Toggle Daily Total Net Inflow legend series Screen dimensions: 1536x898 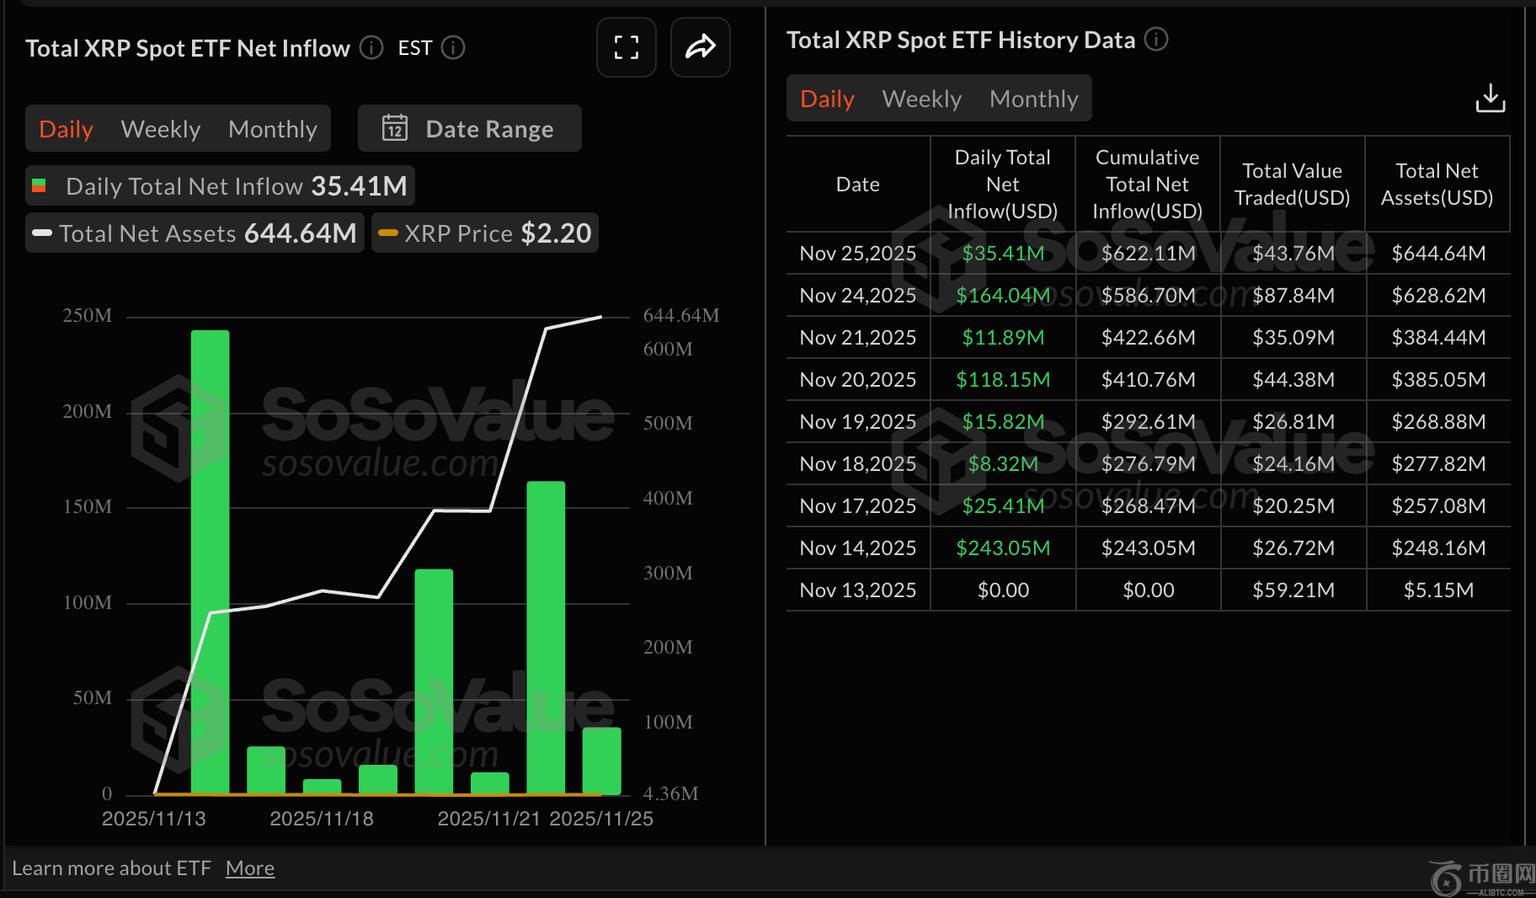220,186
